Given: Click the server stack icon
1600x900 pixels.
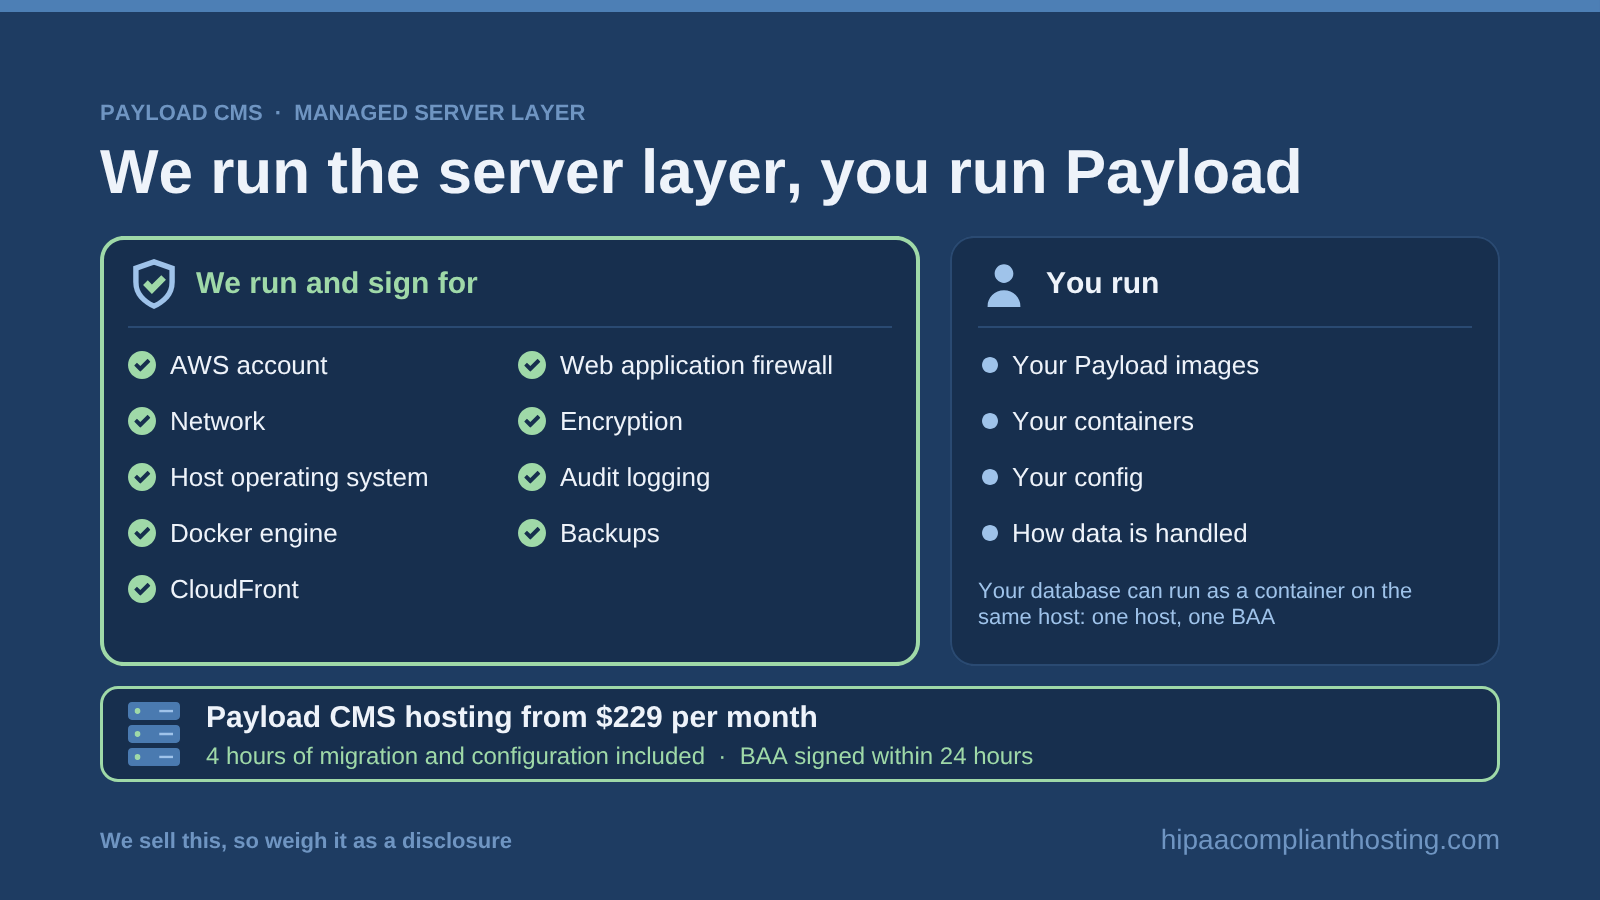Looking at the screenshot, I should (154, 734).
